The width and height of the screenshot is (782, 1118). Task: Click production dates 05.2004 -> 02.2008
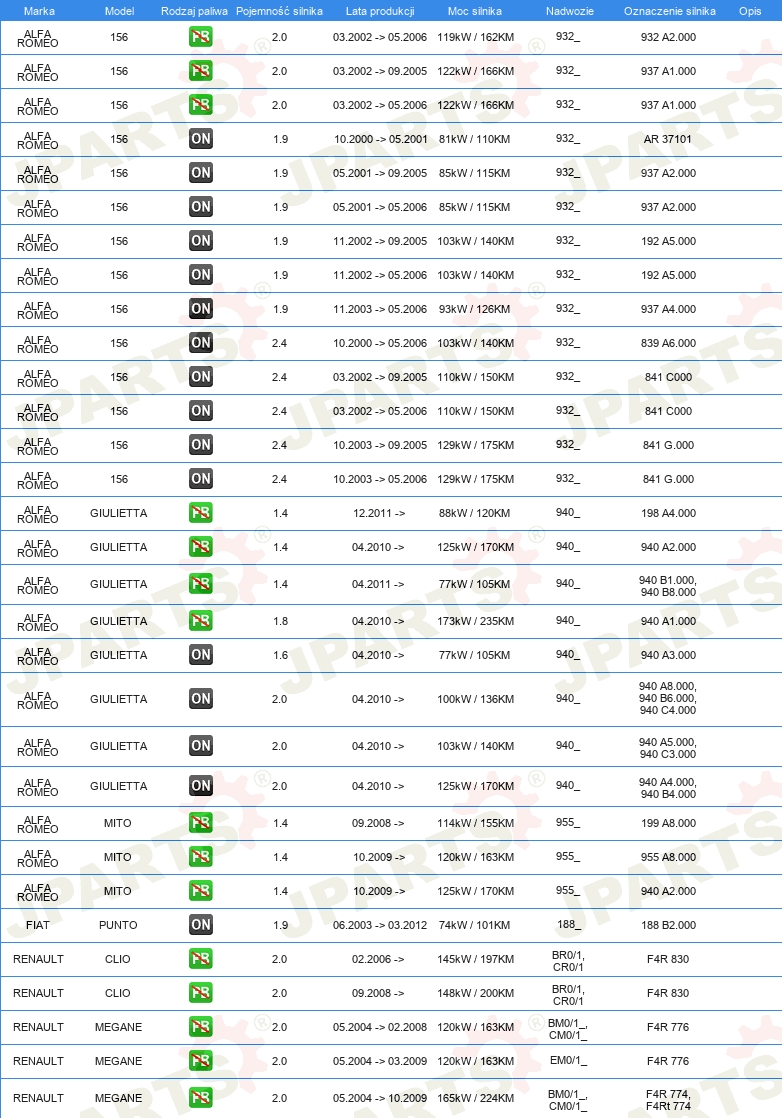click(x=380, y=1027)
